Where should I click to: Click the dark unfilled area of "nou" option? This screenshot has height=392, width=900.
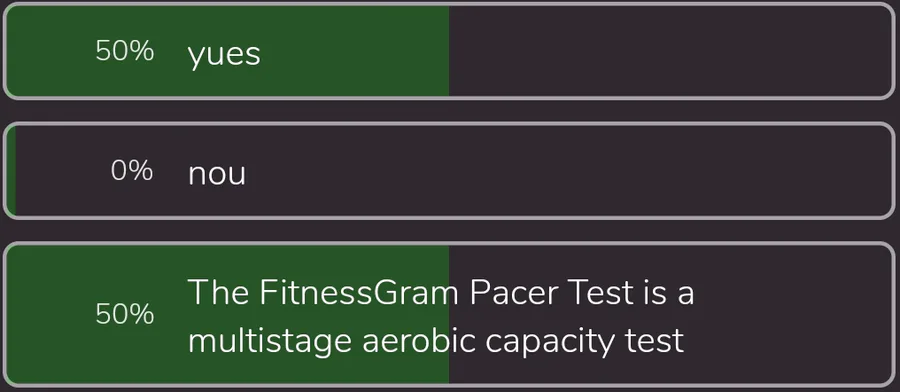click(455, 170)
